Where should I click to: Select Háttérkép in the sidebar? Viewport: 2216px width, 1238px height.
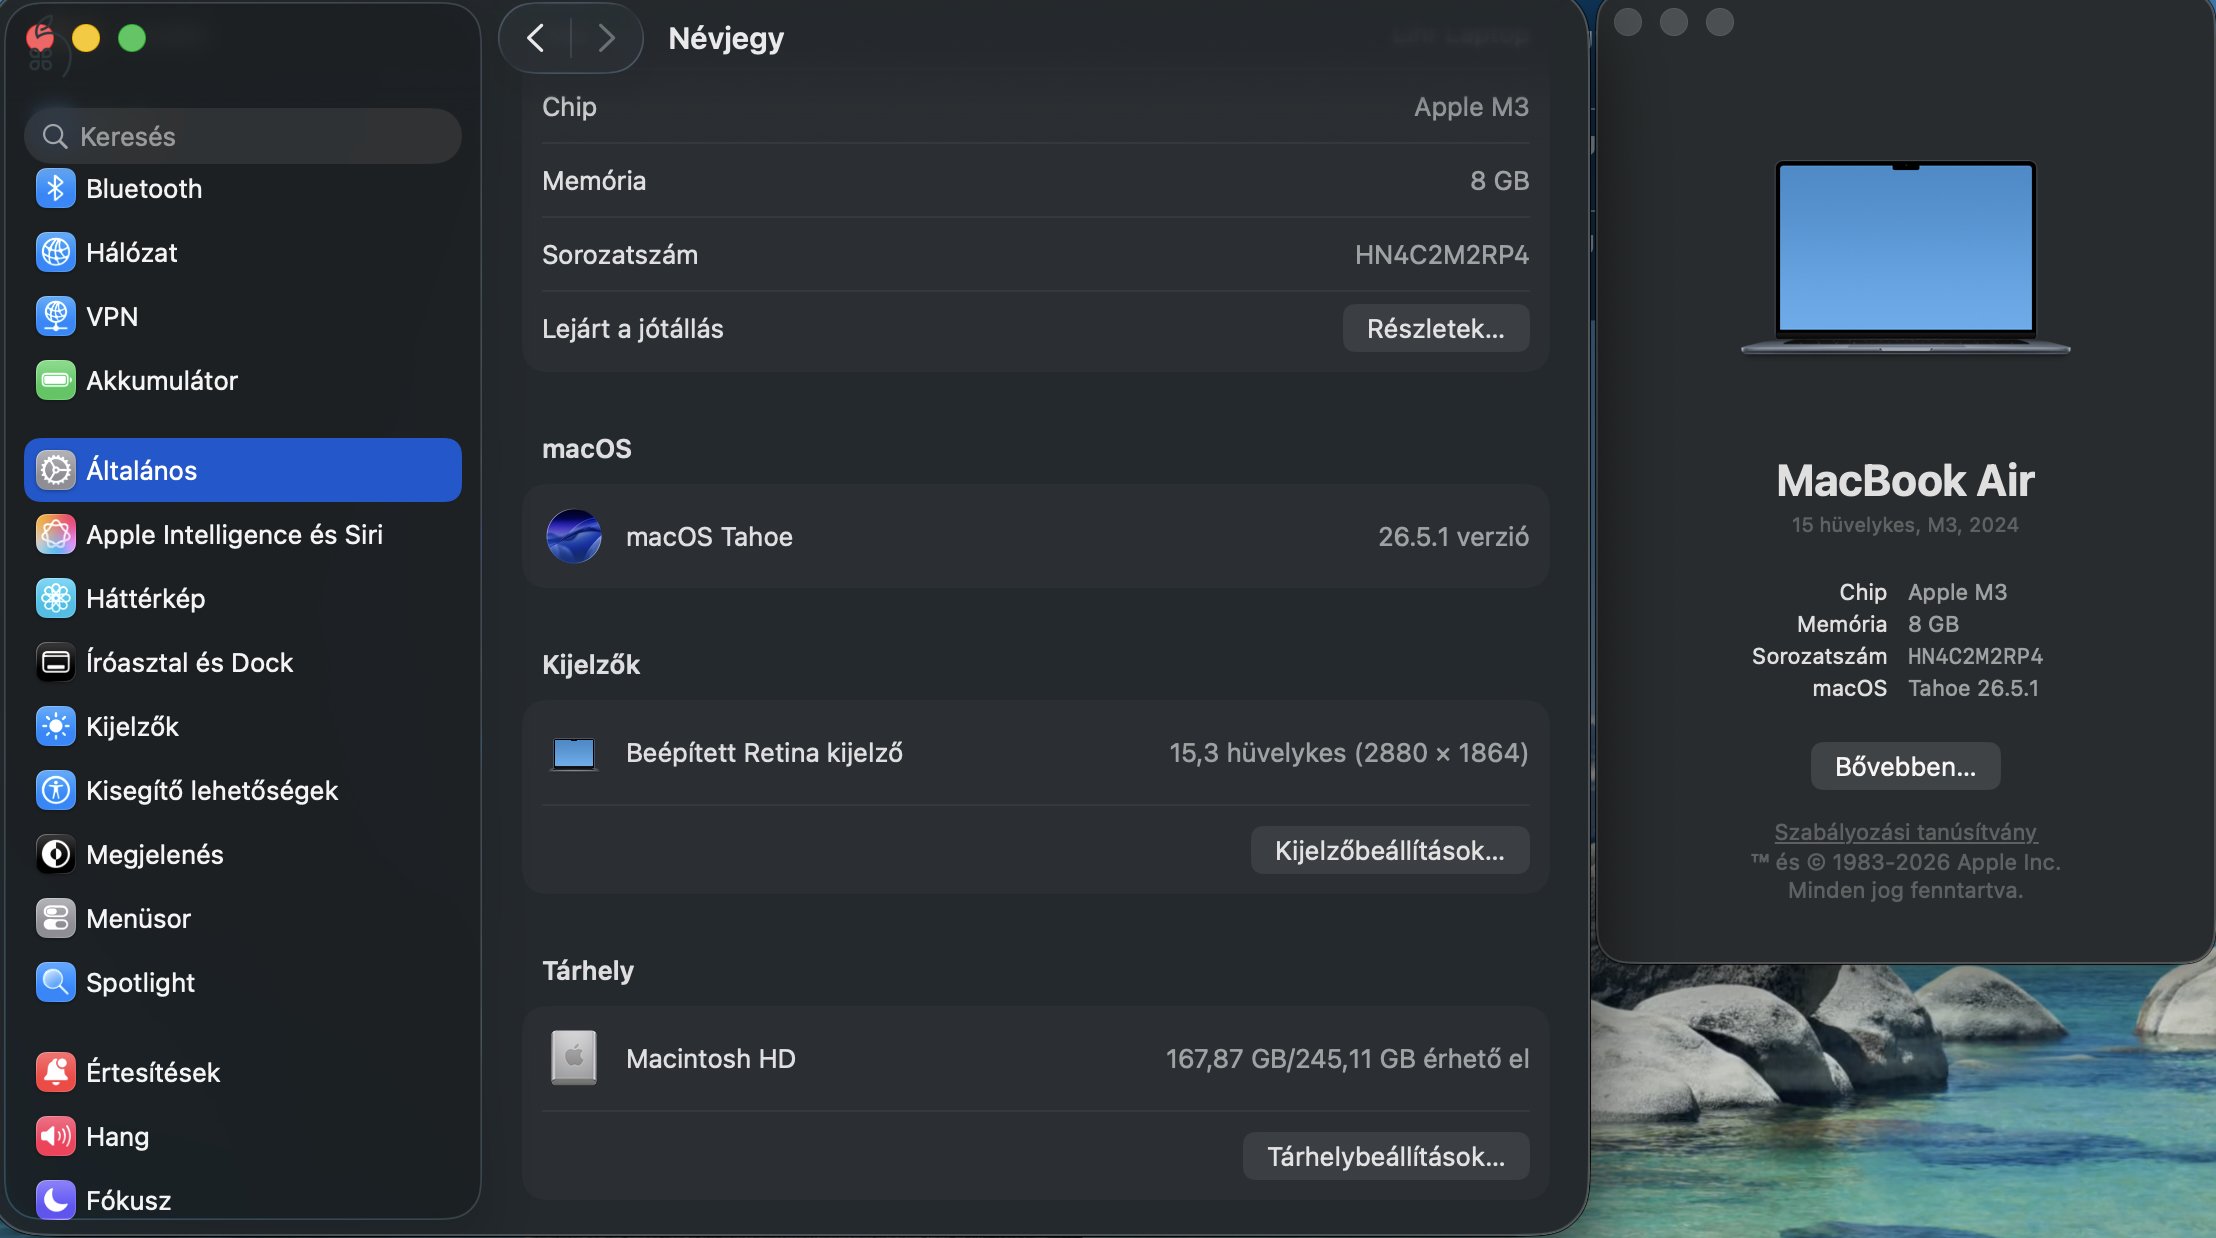(243, 598)
